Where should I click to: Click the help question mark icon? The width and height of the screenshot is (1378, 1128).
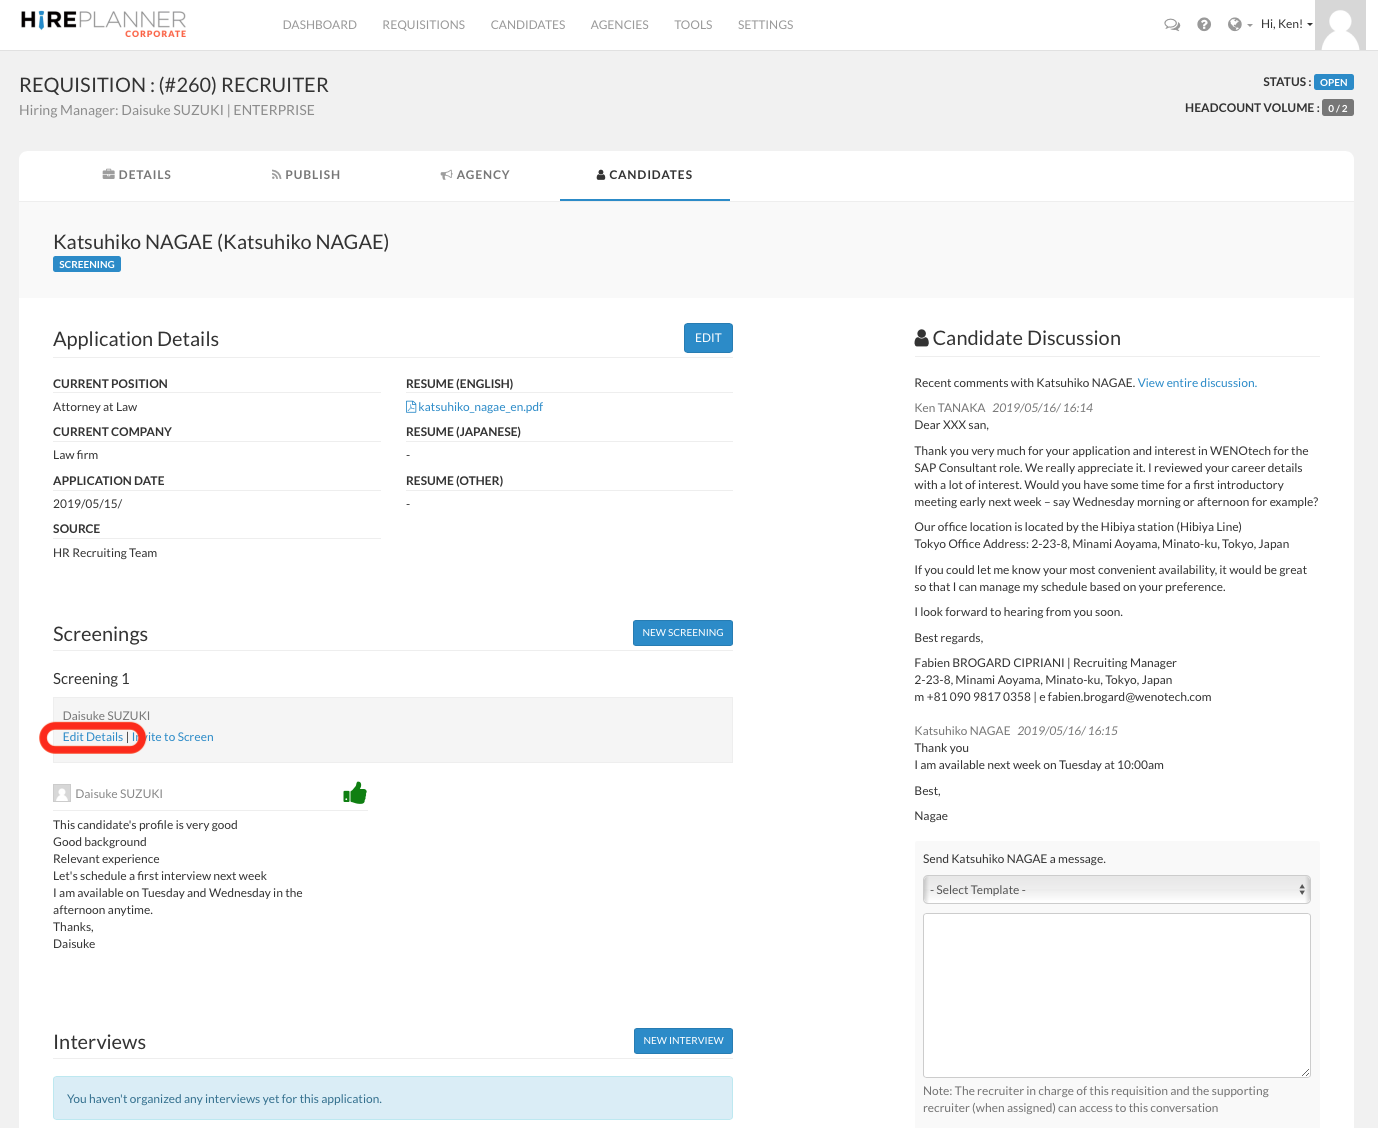[x=1204, y=25]
